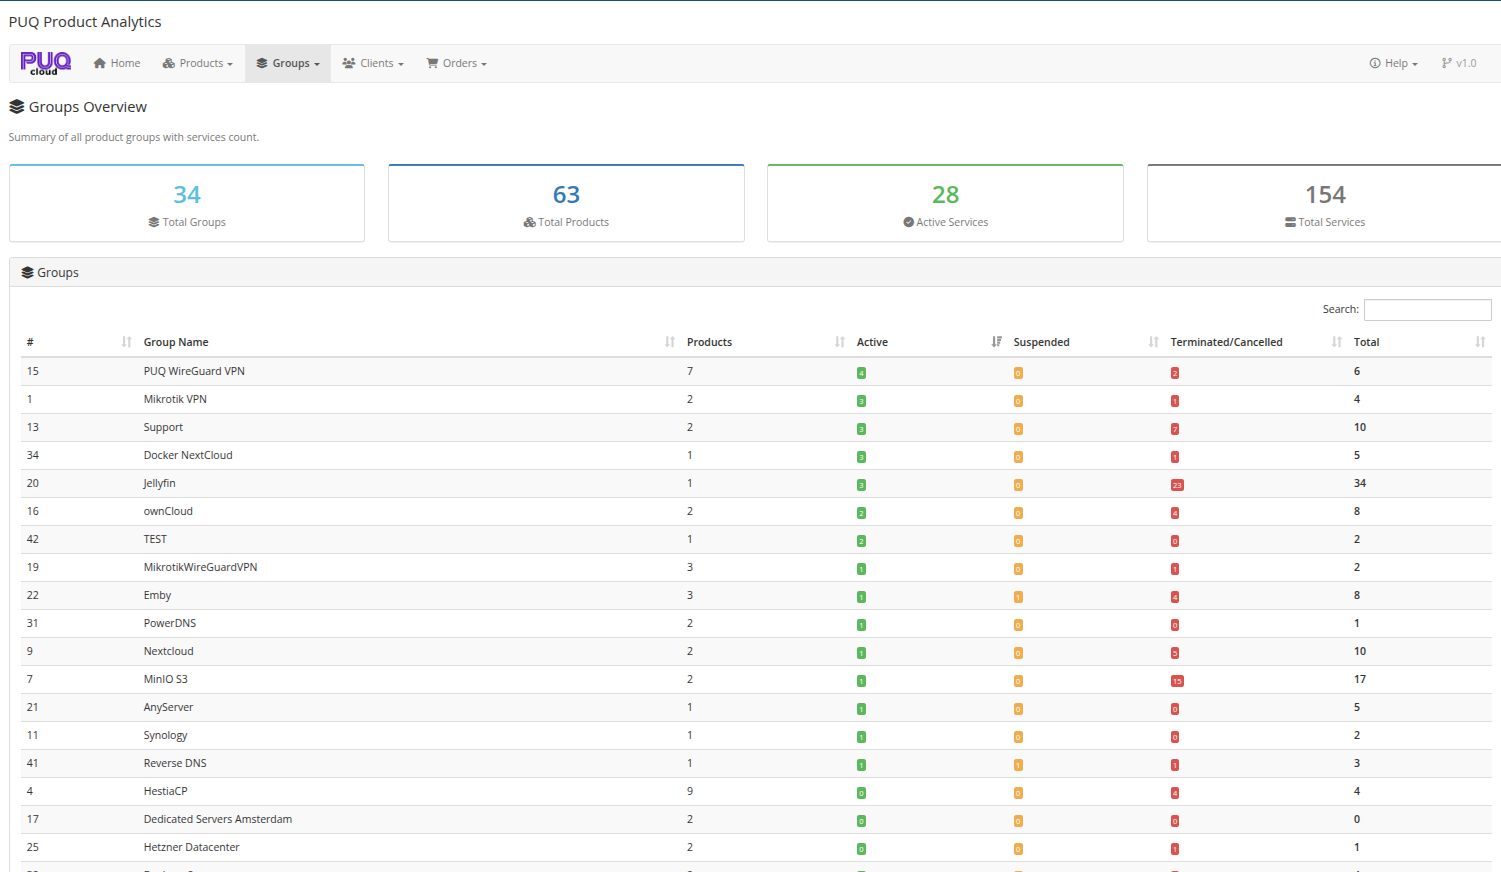Click the PUQ cloud logo

45,63
